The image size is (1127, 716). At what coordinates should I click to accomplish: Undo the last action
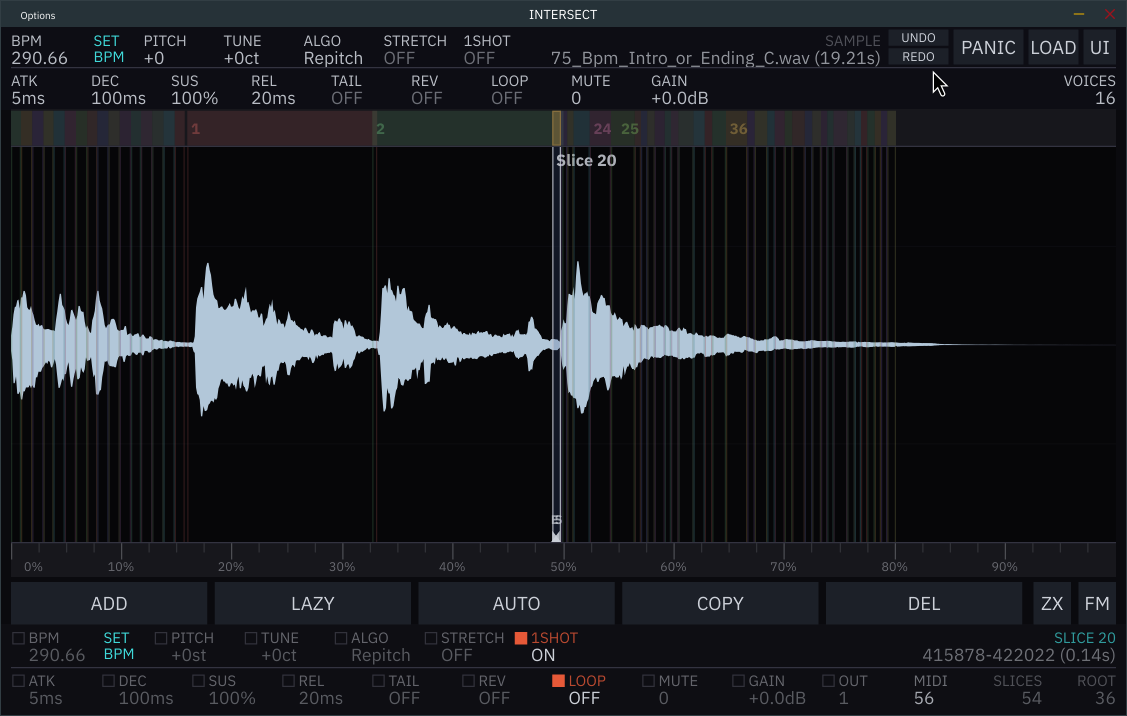(x=917, y=38)
